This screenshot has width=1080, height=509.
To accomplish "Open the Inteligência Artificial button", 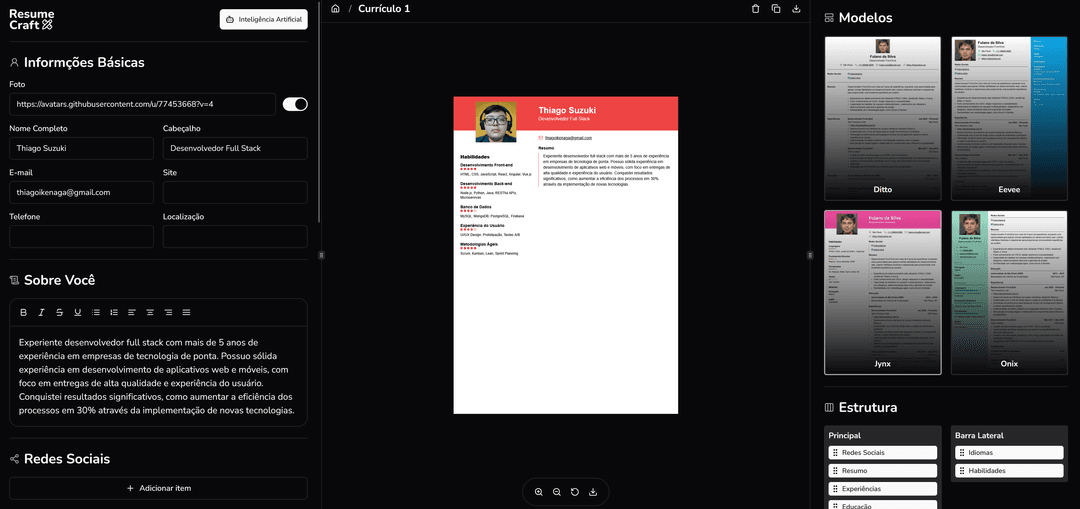I will tap(264, 19).
